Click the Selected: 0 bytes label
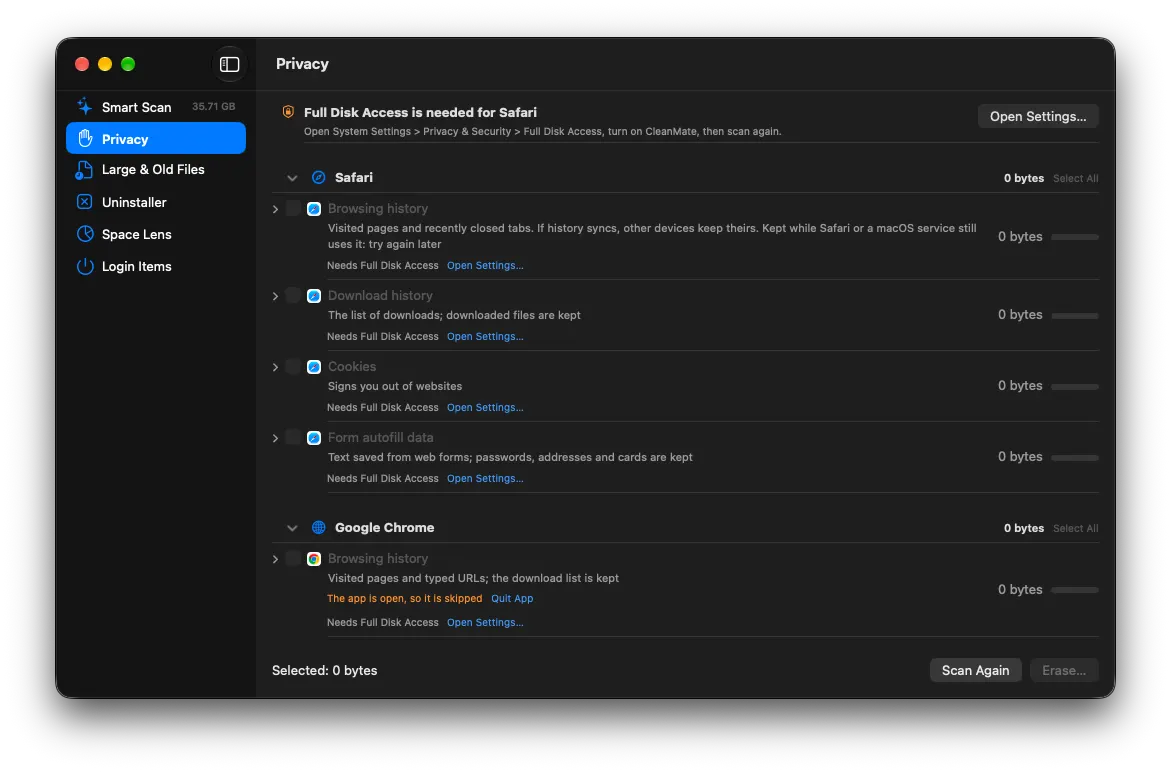The image size is (1171, 772). point(324,670)
